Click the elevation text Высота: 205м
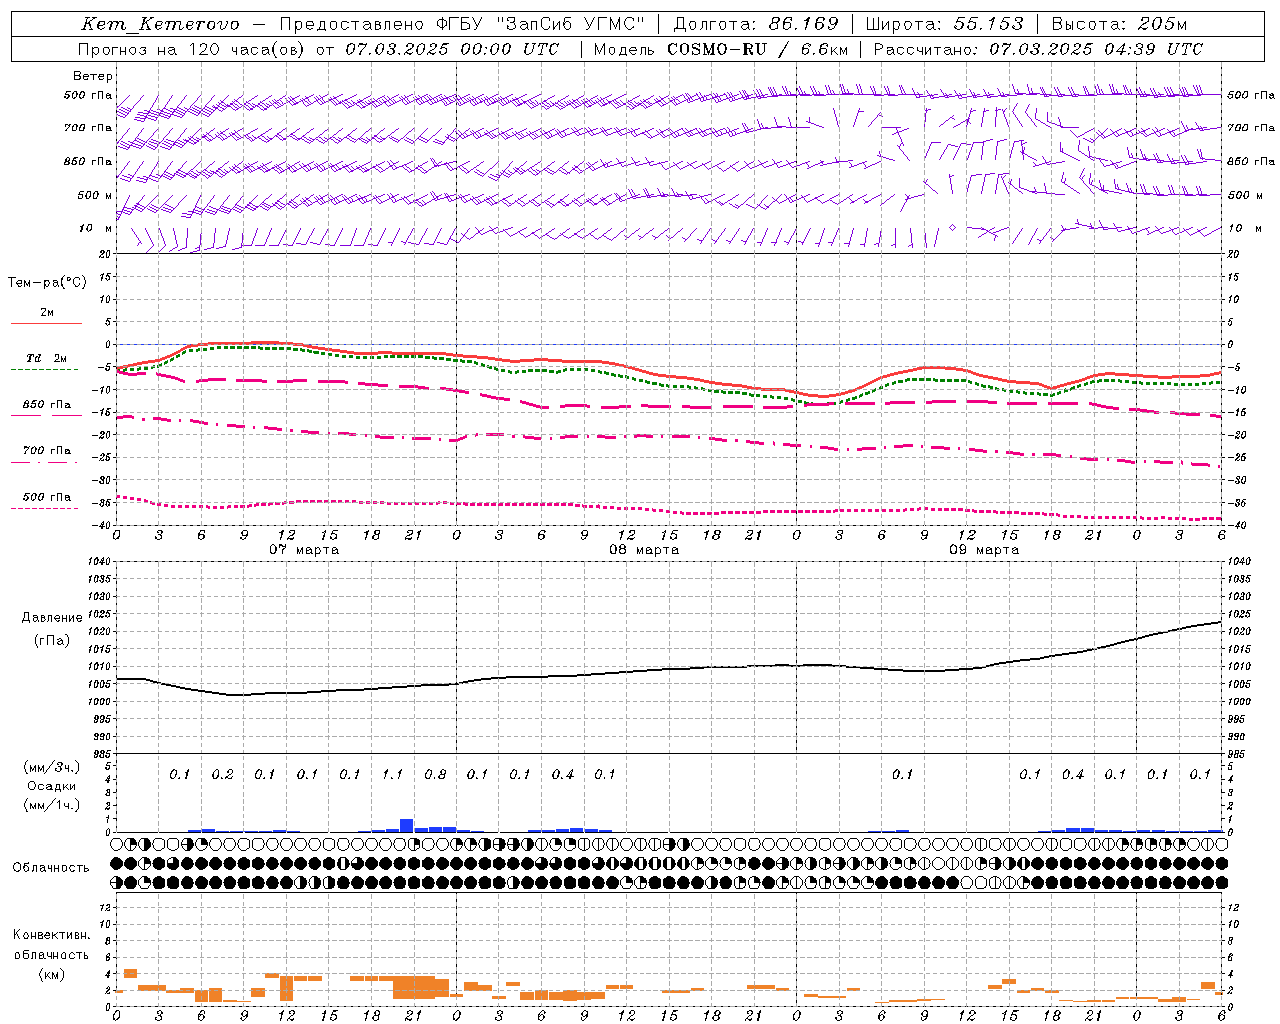1280x1024 pixels. pos(1119,24)
